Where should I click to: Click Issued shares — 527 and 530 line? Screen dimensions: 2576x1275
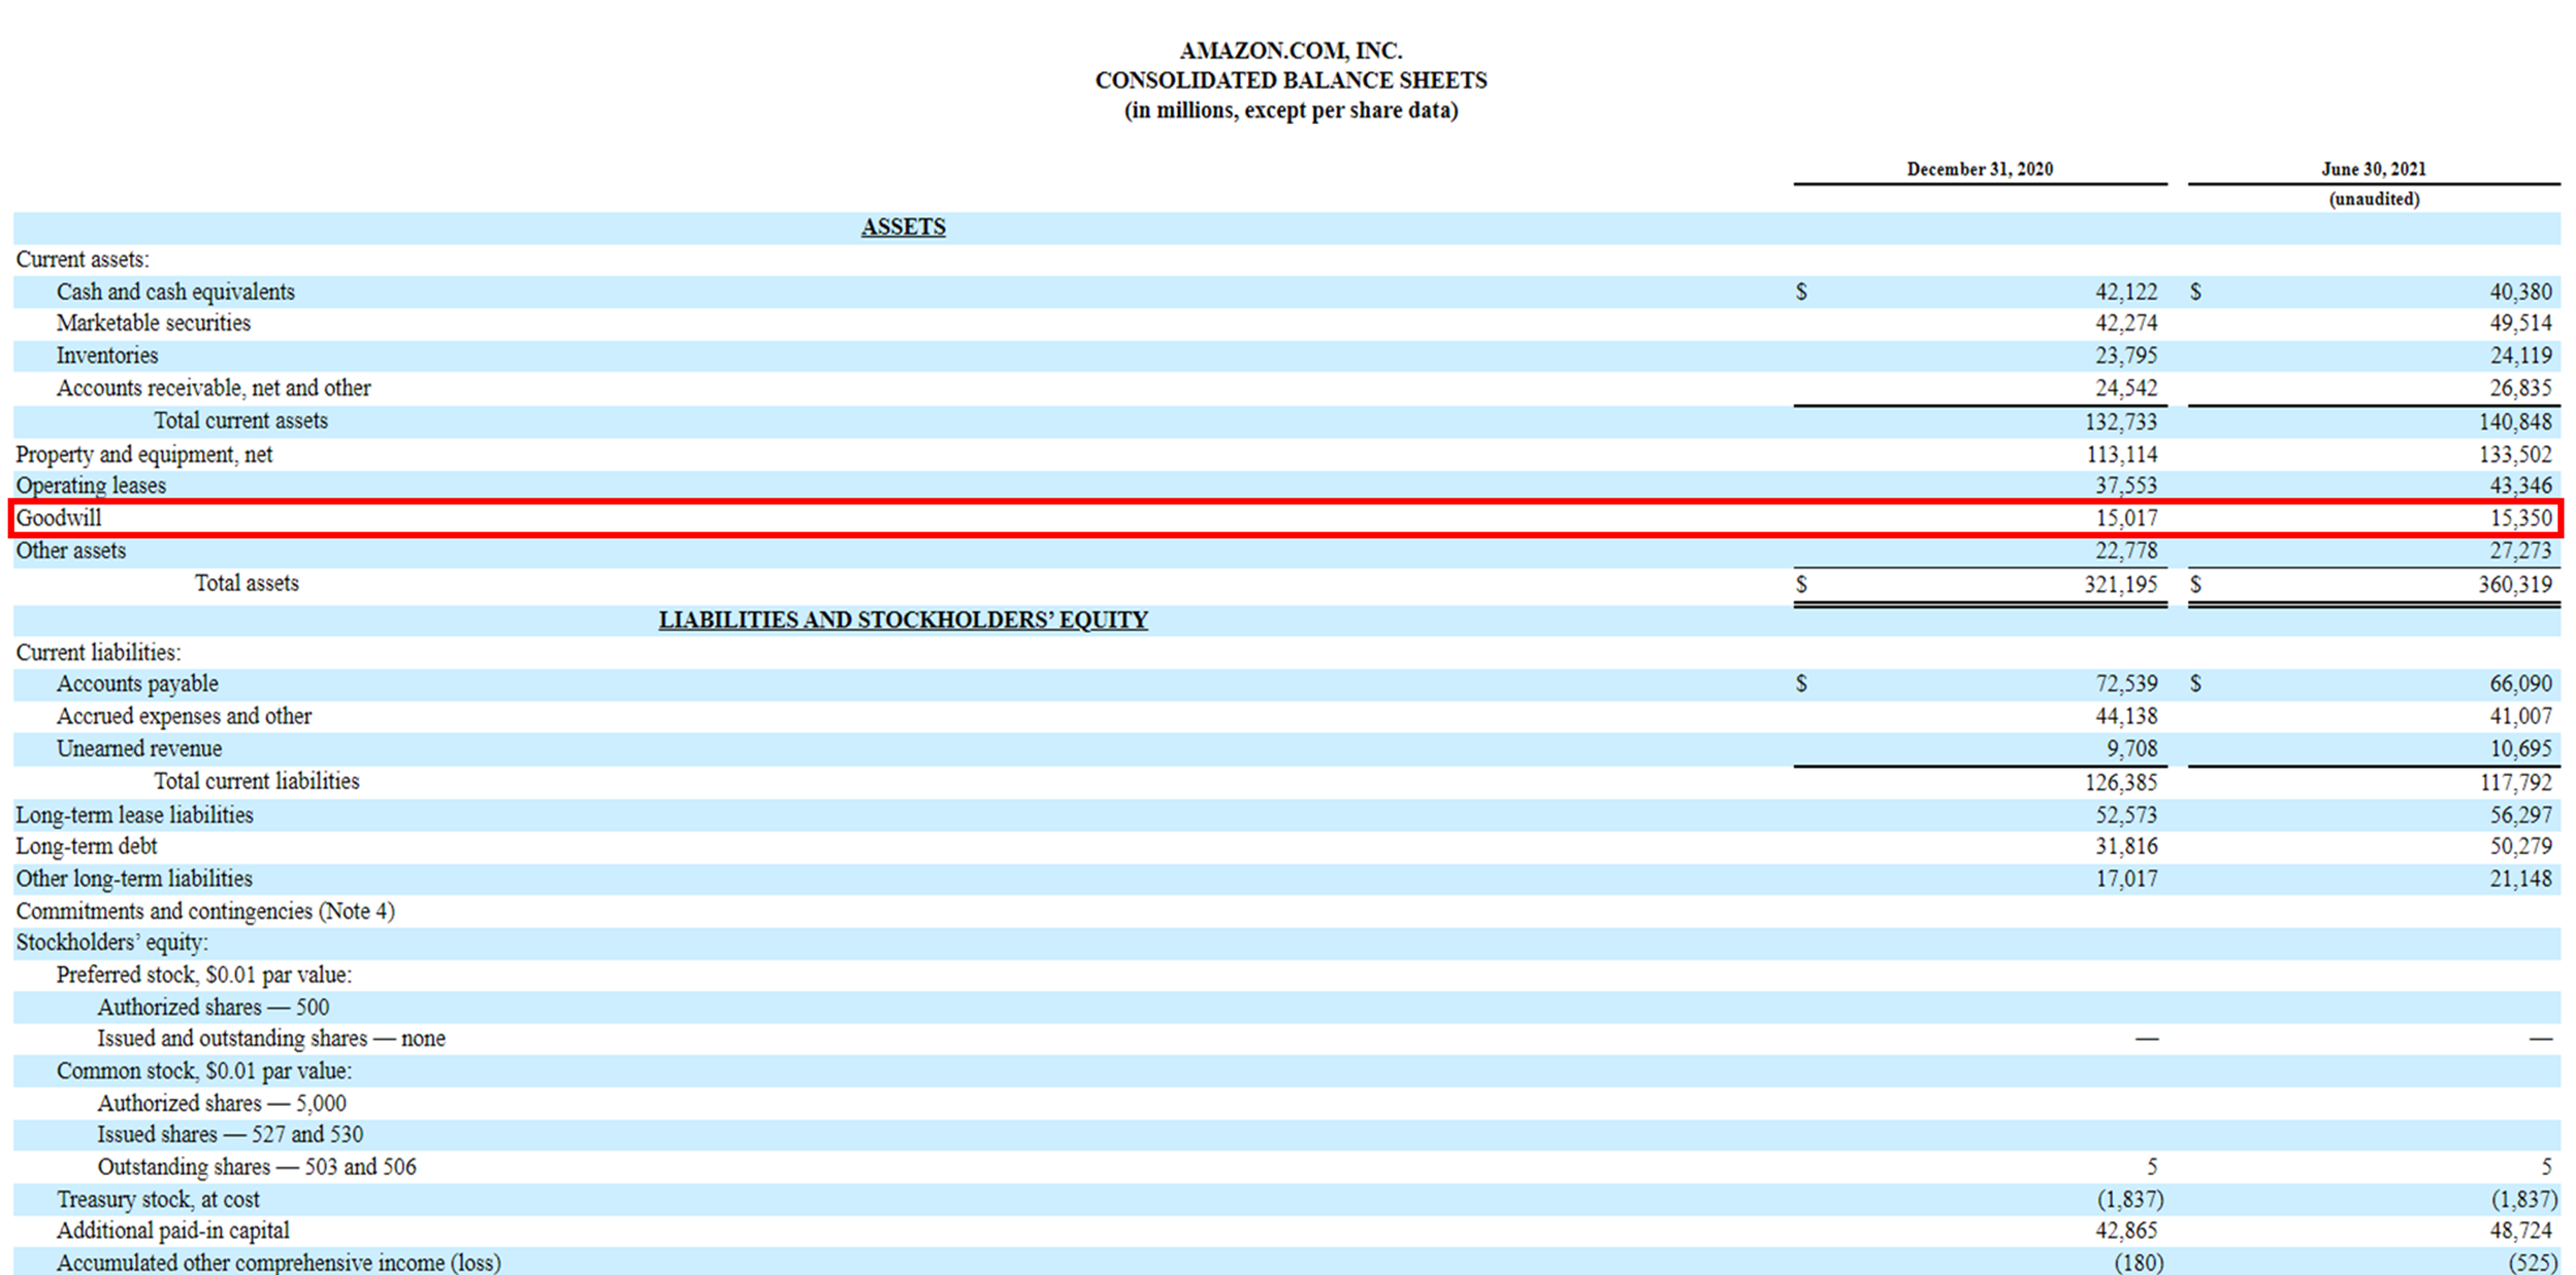(x=230, y=1135)
